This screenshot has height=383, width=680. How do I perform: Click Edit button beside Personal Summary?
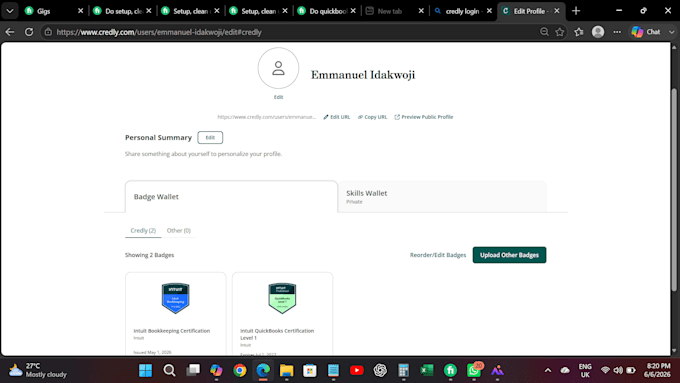[x=210, y=137]
